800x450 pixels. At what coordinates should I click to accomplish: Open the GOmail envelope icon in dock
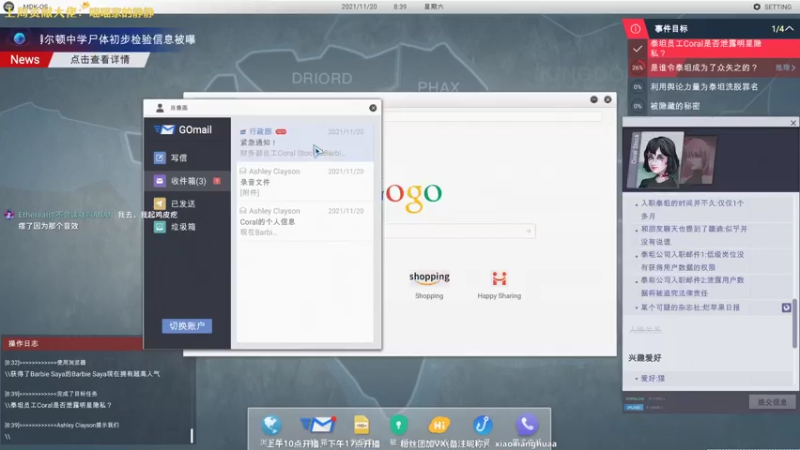click(x=317, y=424)
